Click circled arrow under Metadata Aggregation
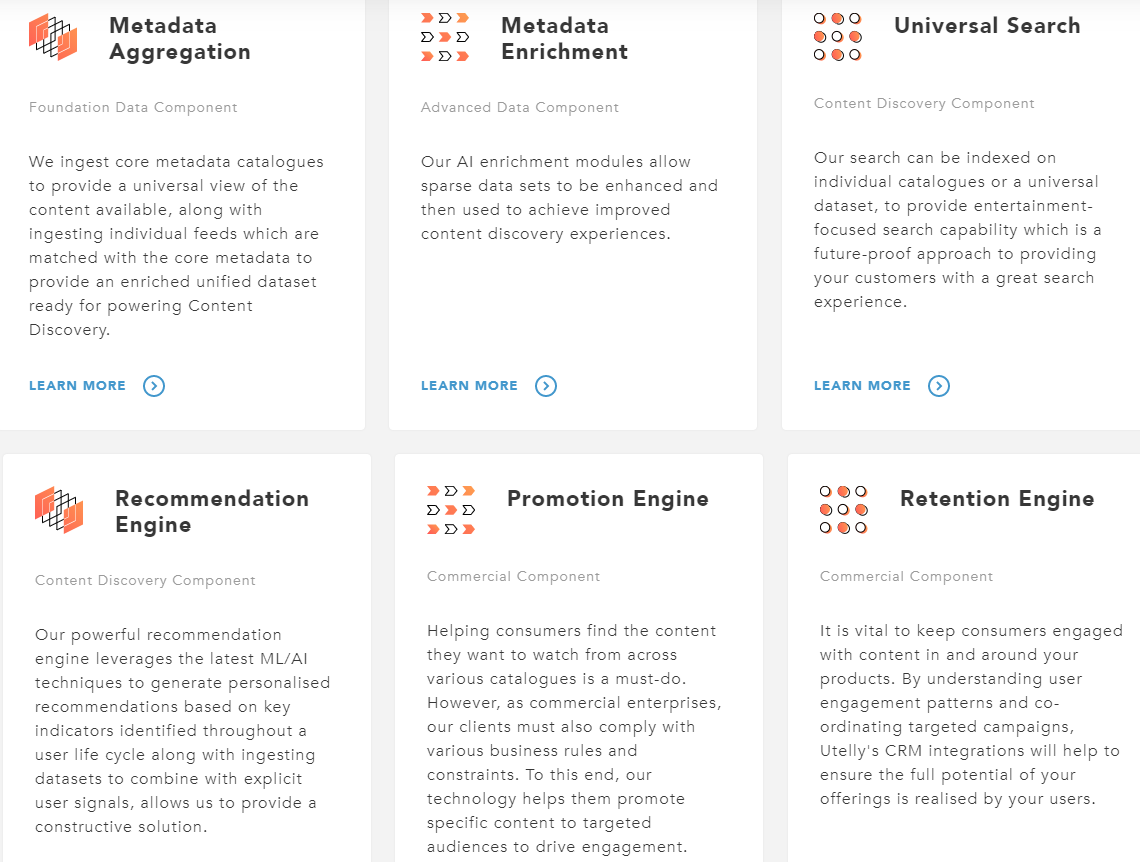The width and height of the screenshot is (1140, 862). (154, 386)
